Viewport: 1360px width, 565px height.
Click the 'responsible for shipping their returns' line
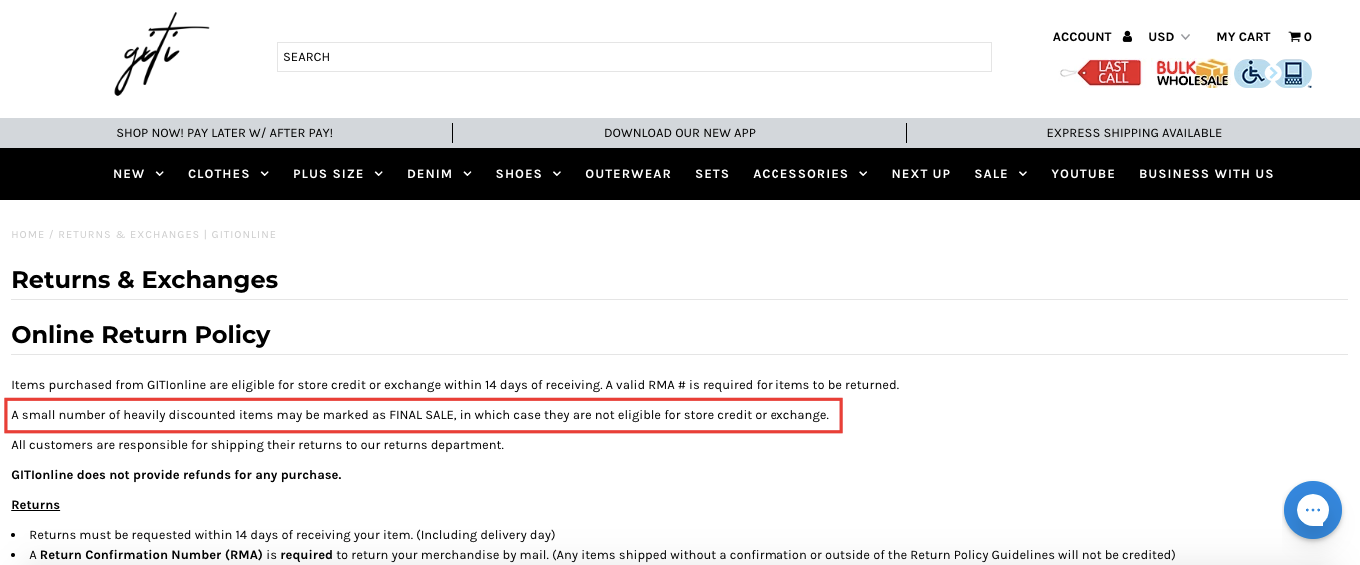(x=258, y=445)
